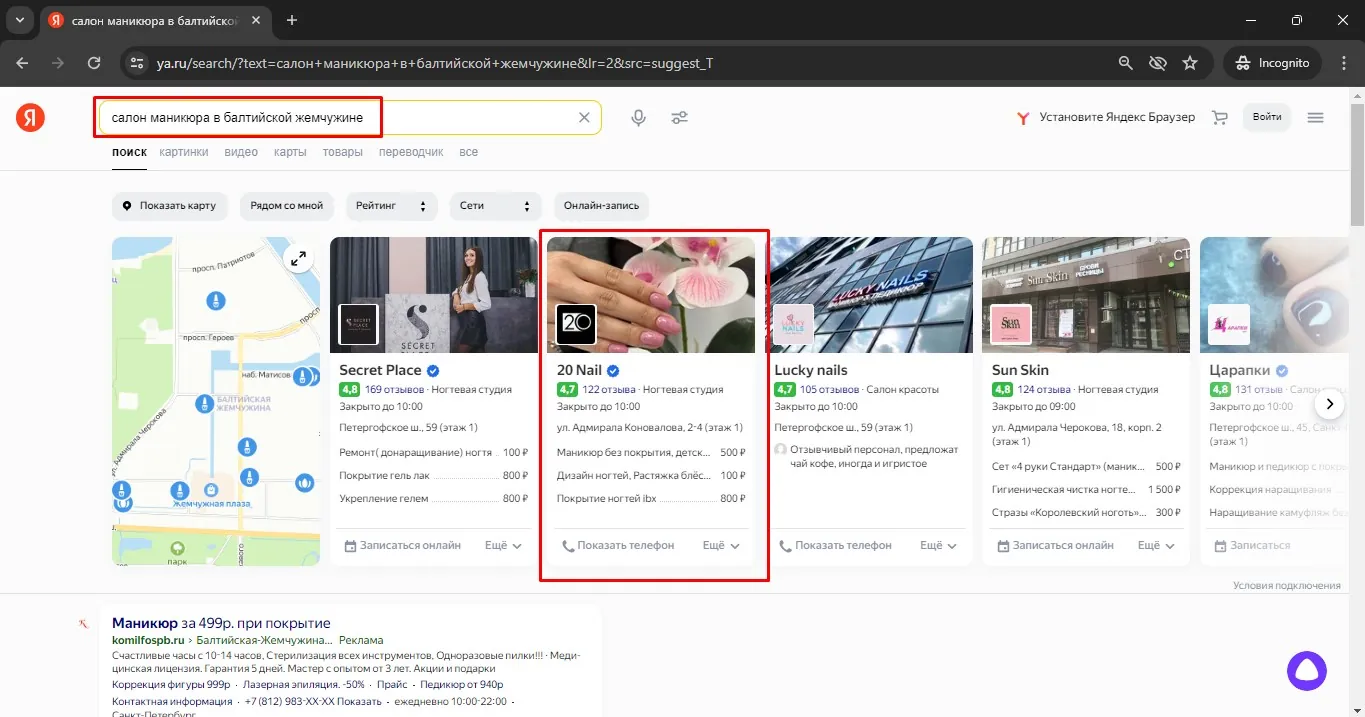Switch to the товары tab
This screenshot has height=717, width=1365.
pos(342,152)
